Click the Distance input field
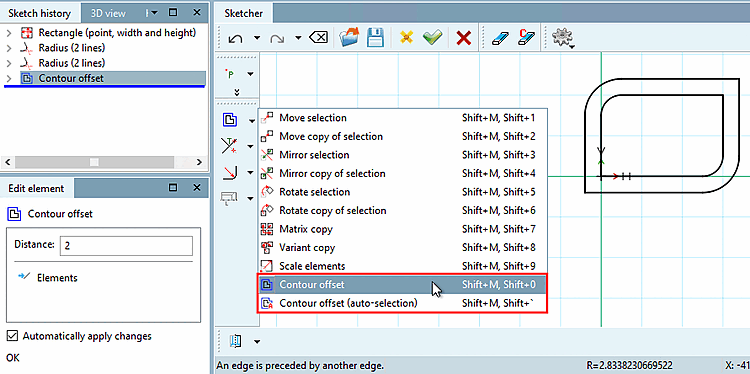This screenshot has height=374, width=750. (126, 246)
